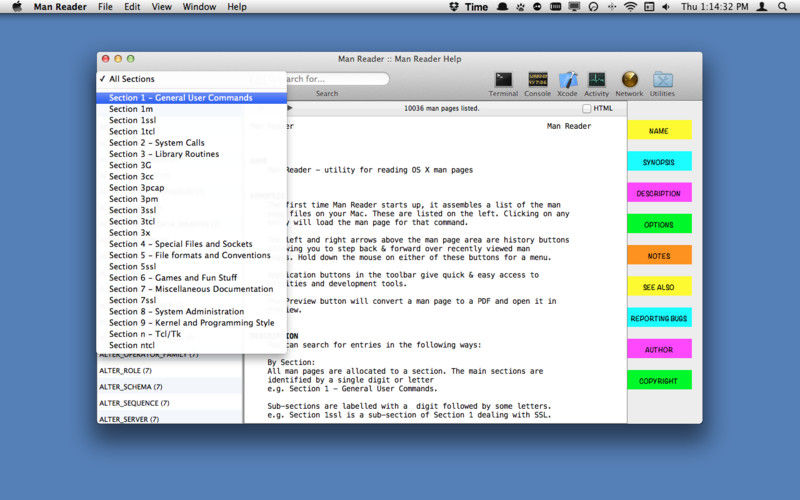Screen dimensions: 800x500
Task: Enable the HTML checkbox
Action: click(587, 108)
